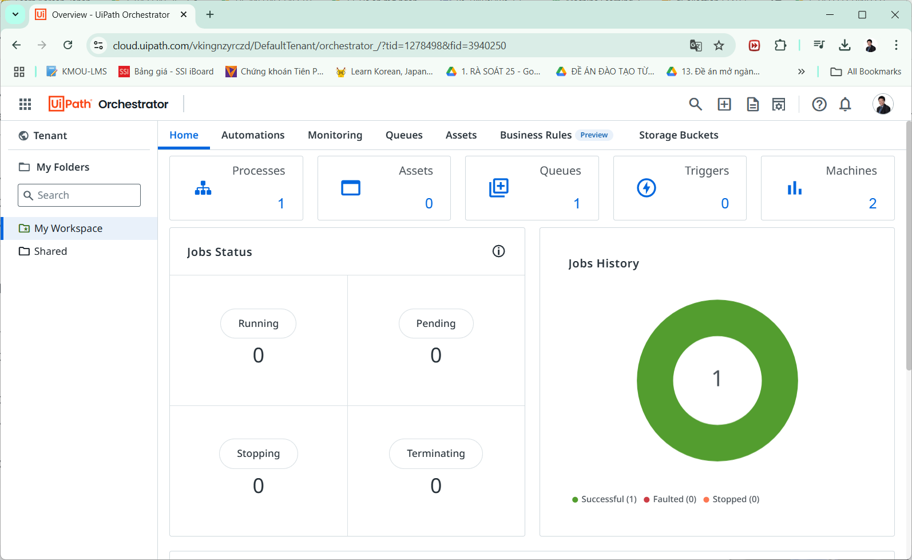The height and width of the screenshot is (560, 912).
Task: Click the Processes hierarchy icon
Action: click(203, 188)
